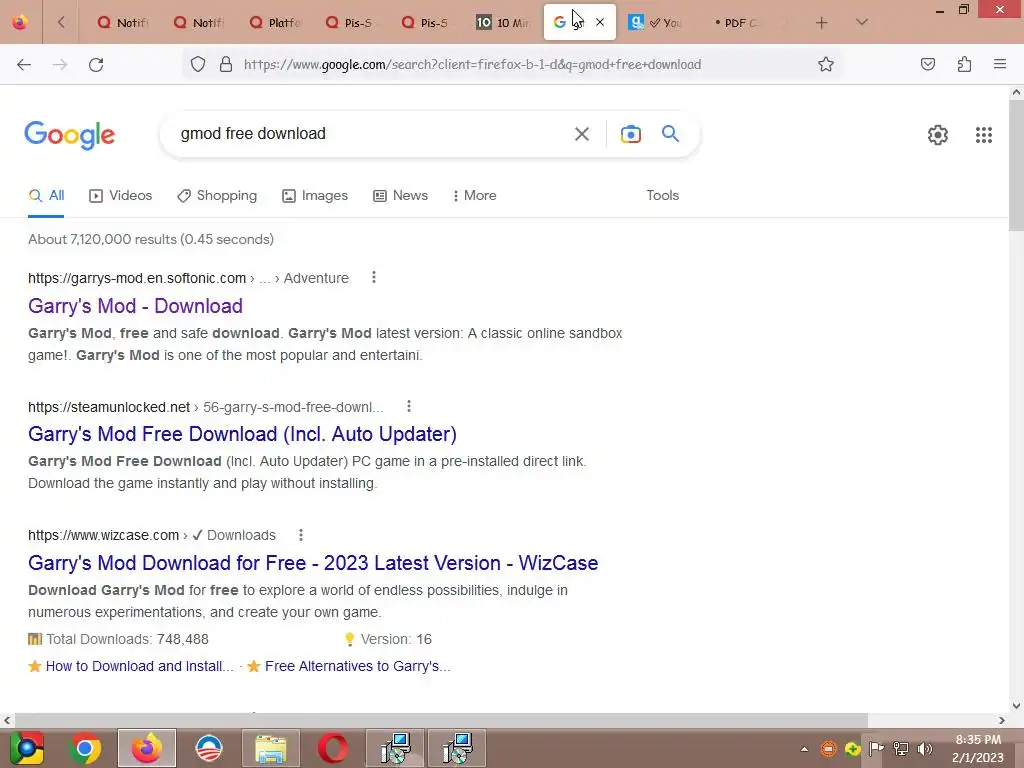Open Opera from the taskbar
The width and height of the screenshot is (1024, 768).
click(x=332, y=748)
